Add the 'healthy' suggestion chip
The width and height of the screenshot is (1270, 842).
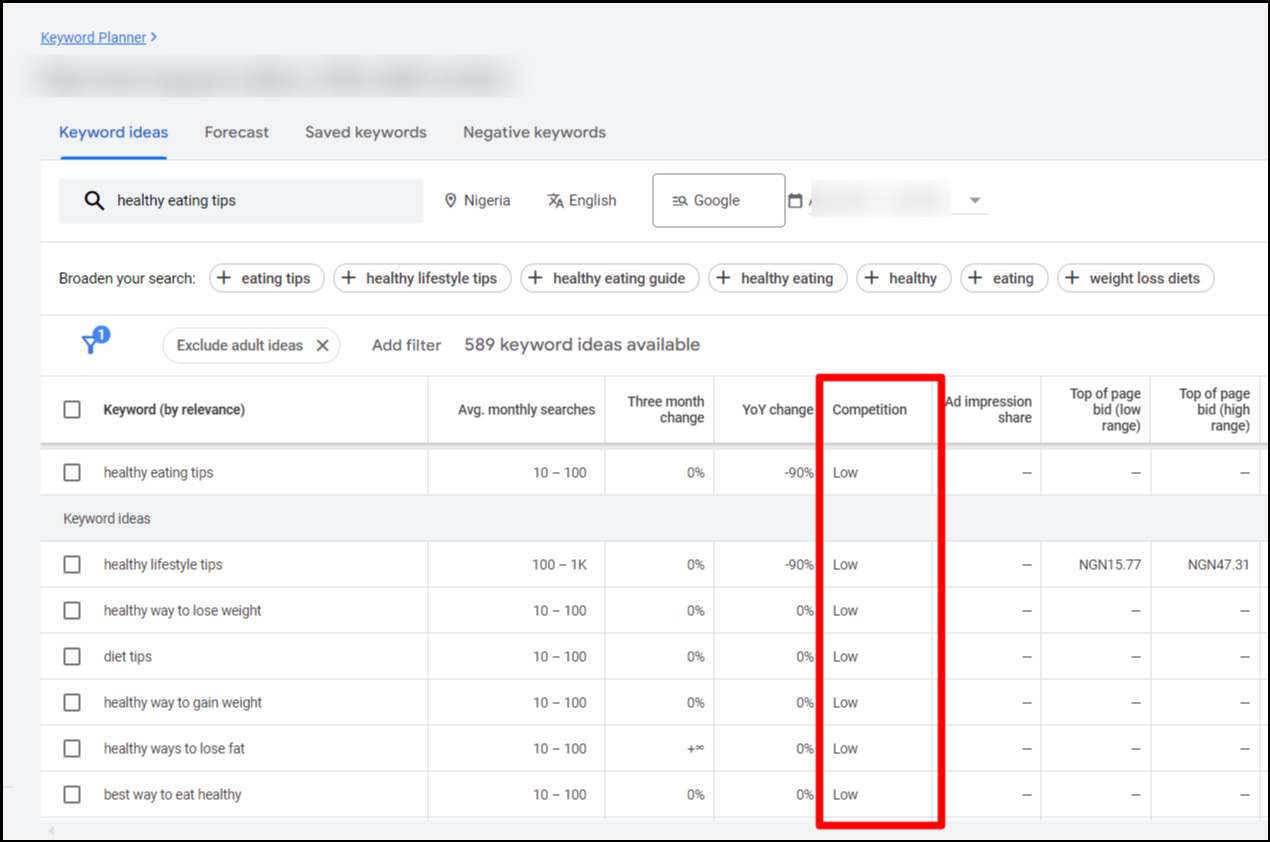click(904, 278)
